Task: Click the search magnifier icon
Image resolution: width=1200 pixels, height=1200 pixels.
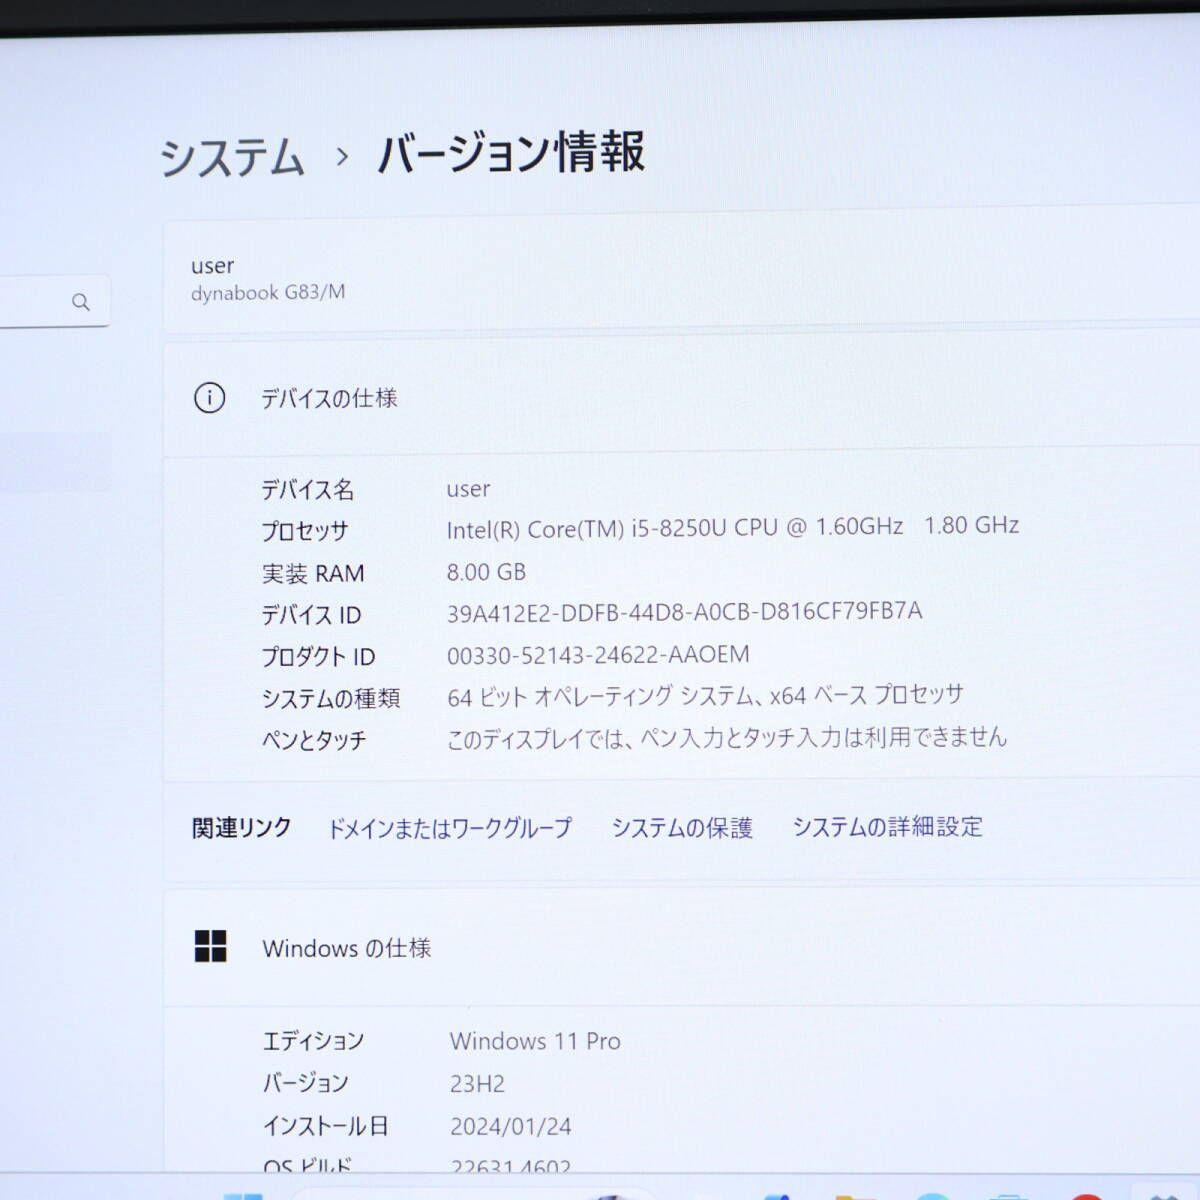Action: [x=81, y=301]
